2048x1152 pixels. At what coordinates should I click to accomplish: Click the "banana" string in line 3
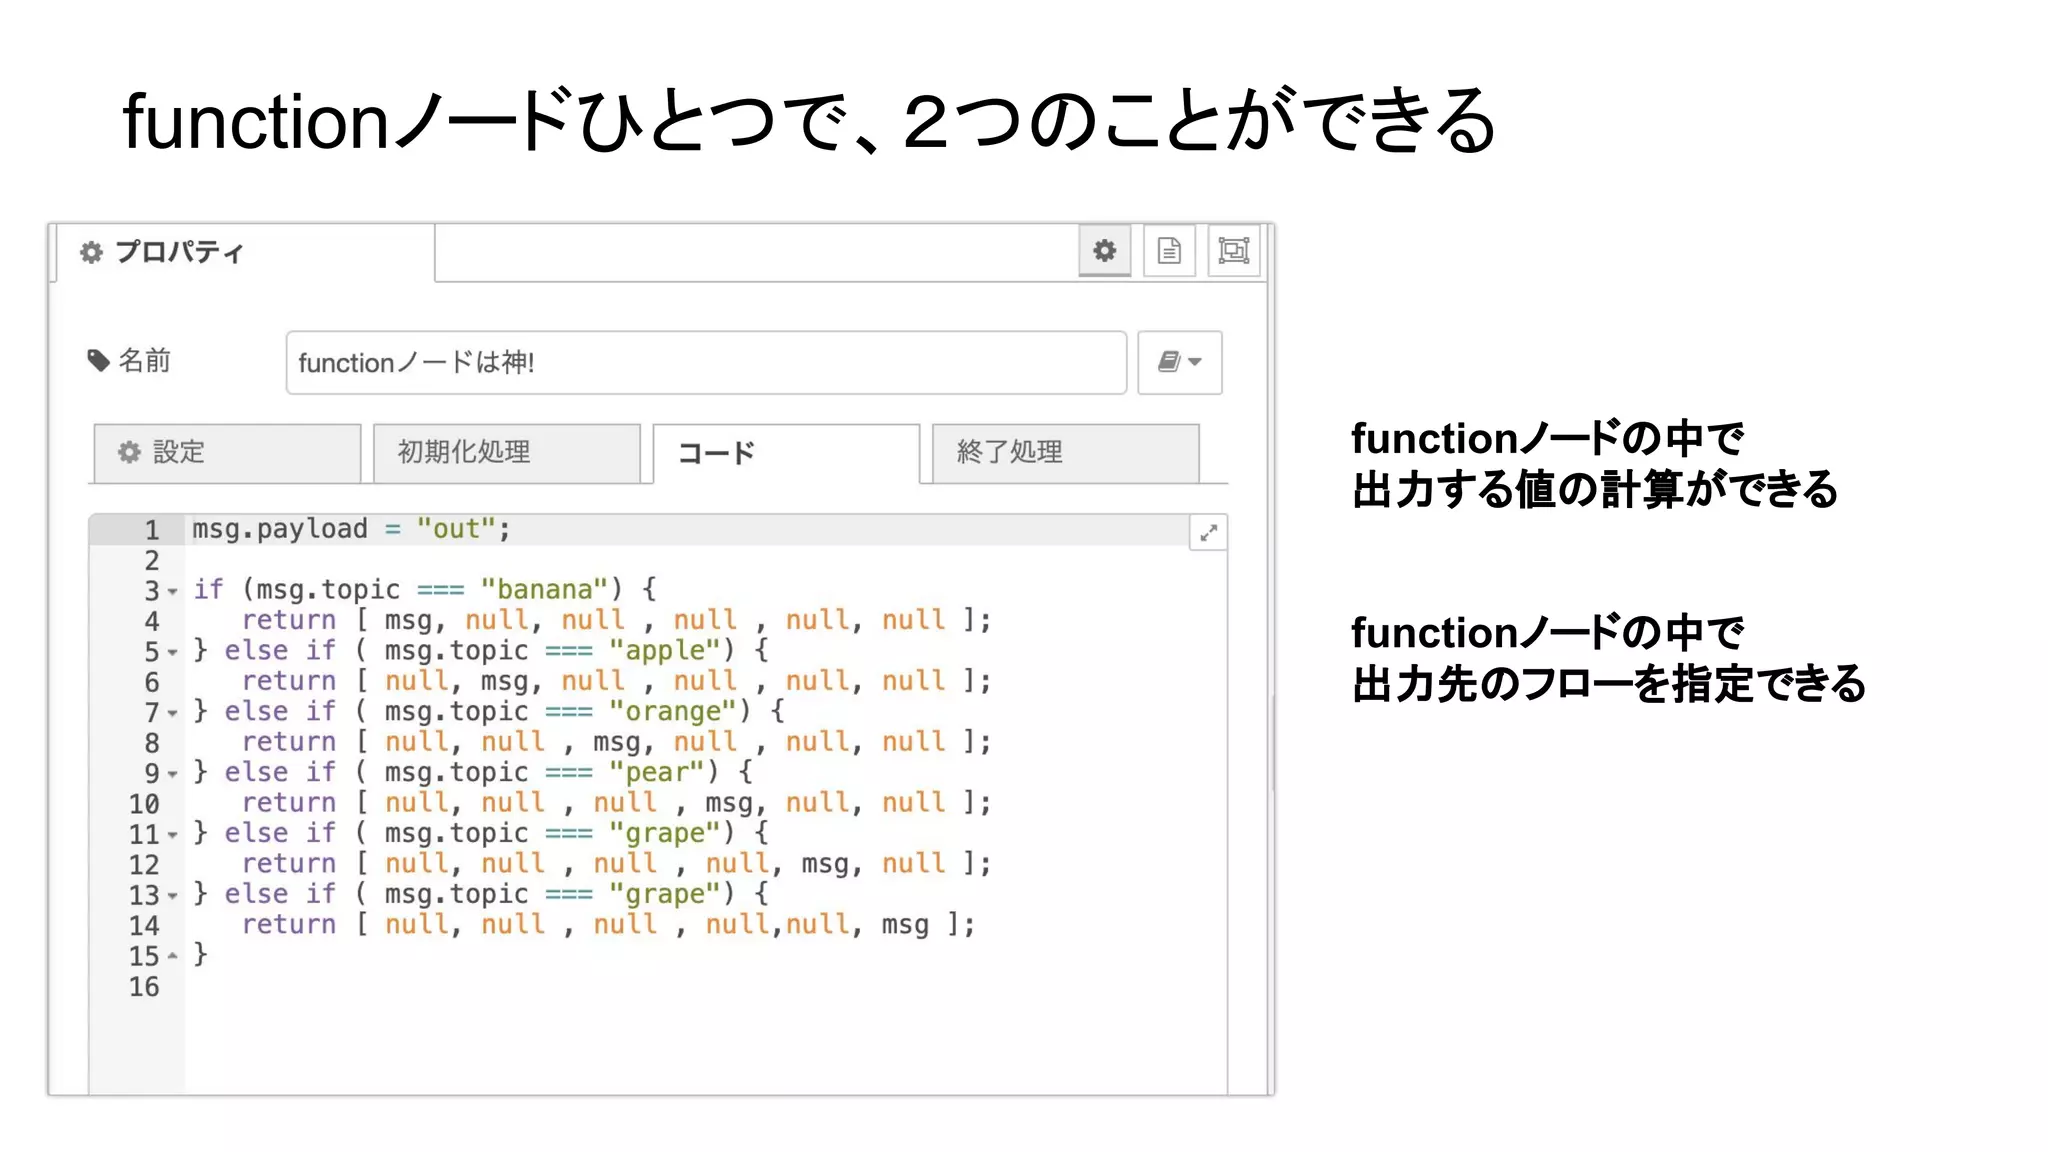pos(545,589)
